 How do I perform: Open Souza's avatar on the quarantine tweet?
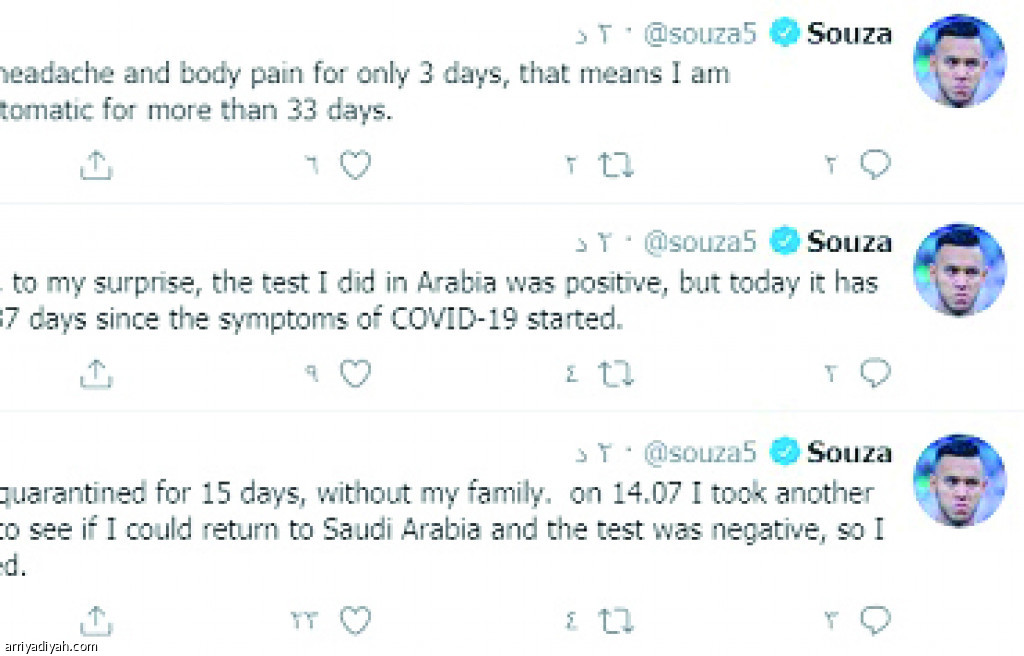(x=959, y=481)
